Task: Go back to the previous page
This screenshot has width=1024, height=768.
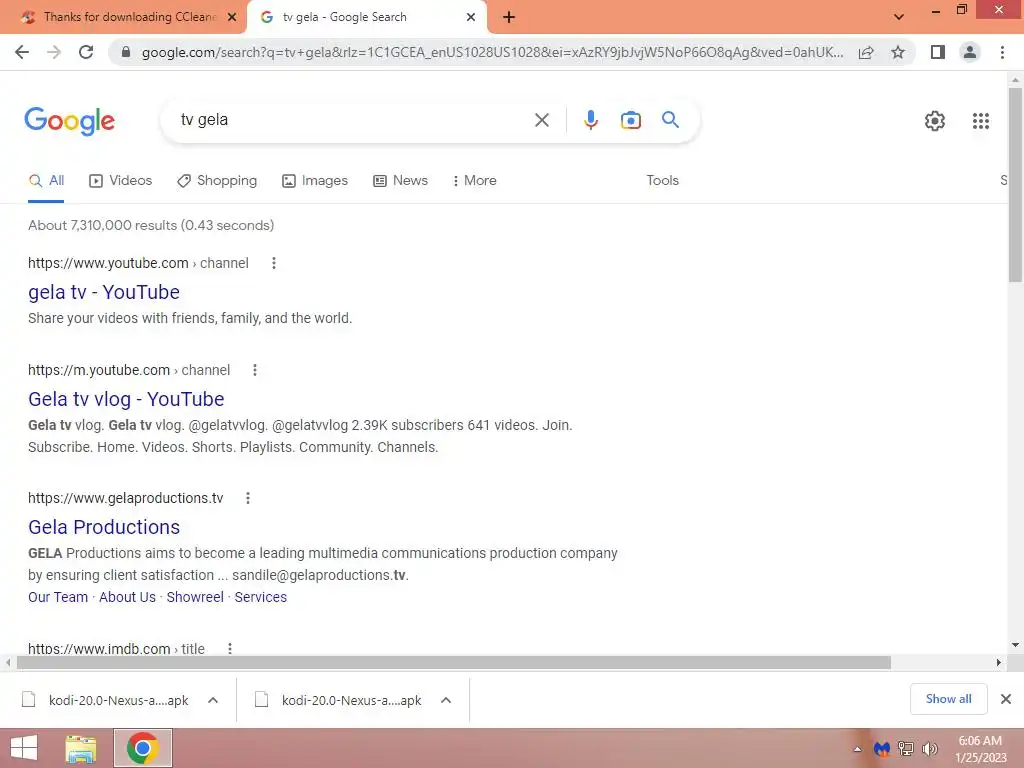Action: point(22,52)
